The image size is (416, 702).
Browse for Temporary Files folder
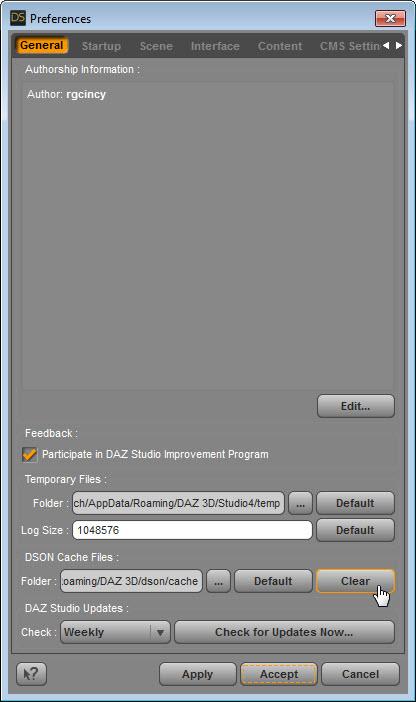[x=300, y=503]
